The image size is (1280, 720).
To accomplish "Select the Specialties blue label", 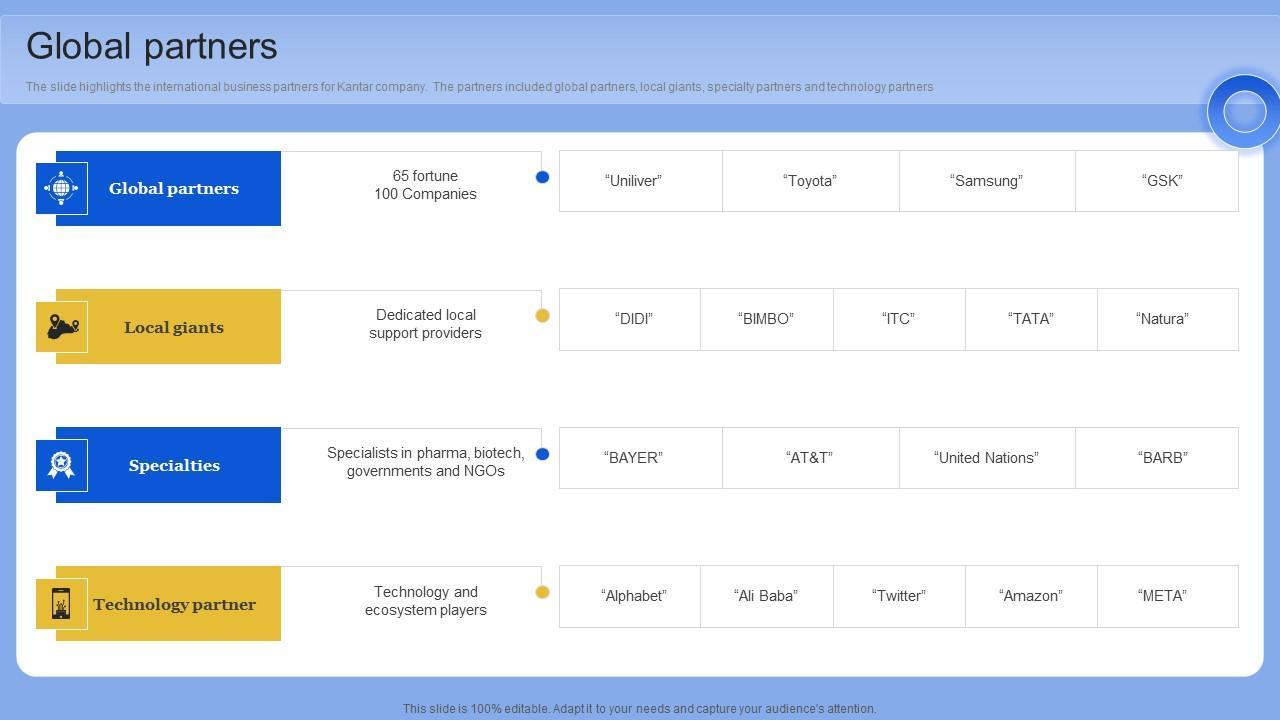I will (168, 465).
